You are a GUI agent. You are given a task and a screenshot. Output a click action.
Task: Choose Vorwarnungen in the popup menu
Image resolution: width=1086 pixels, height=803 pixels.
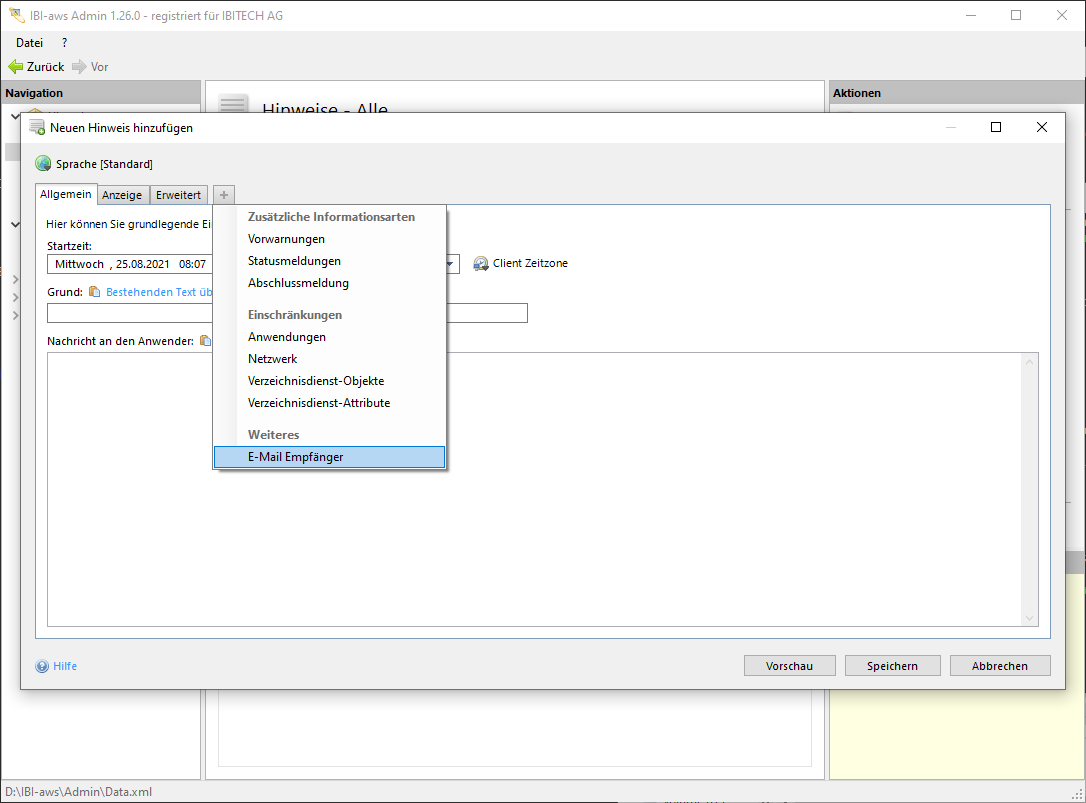286,239
